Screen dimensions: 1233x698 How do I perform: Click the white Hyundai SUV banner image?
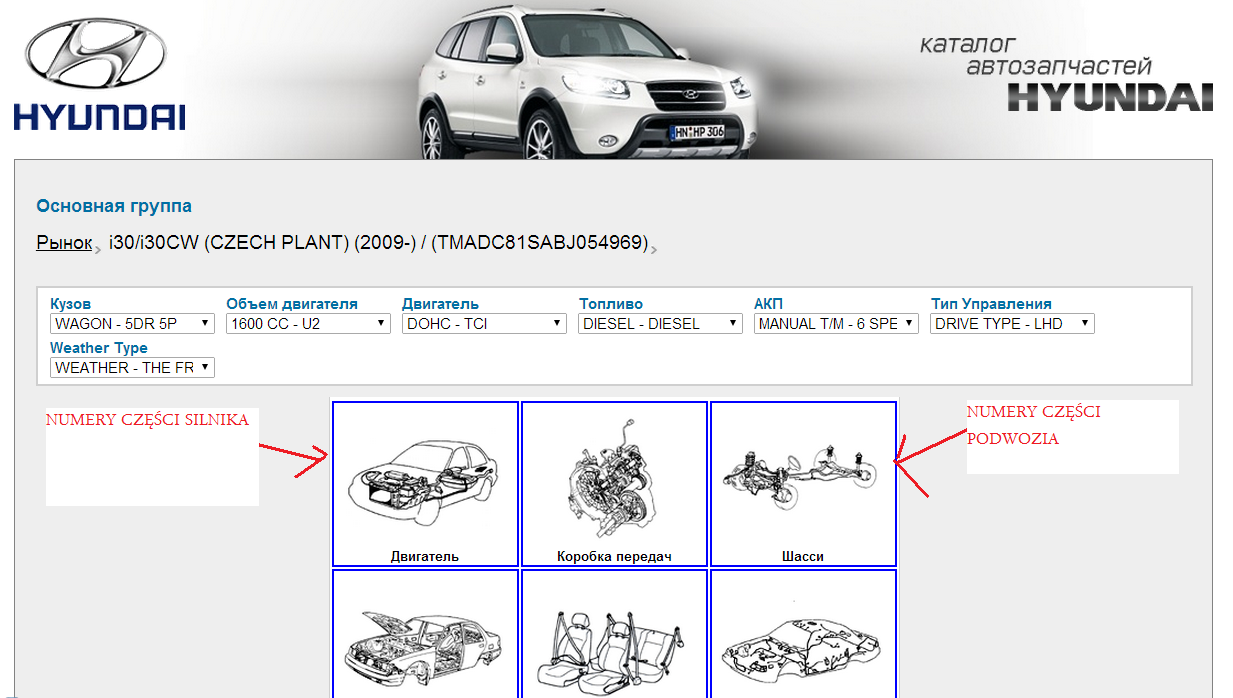[587, 80]
